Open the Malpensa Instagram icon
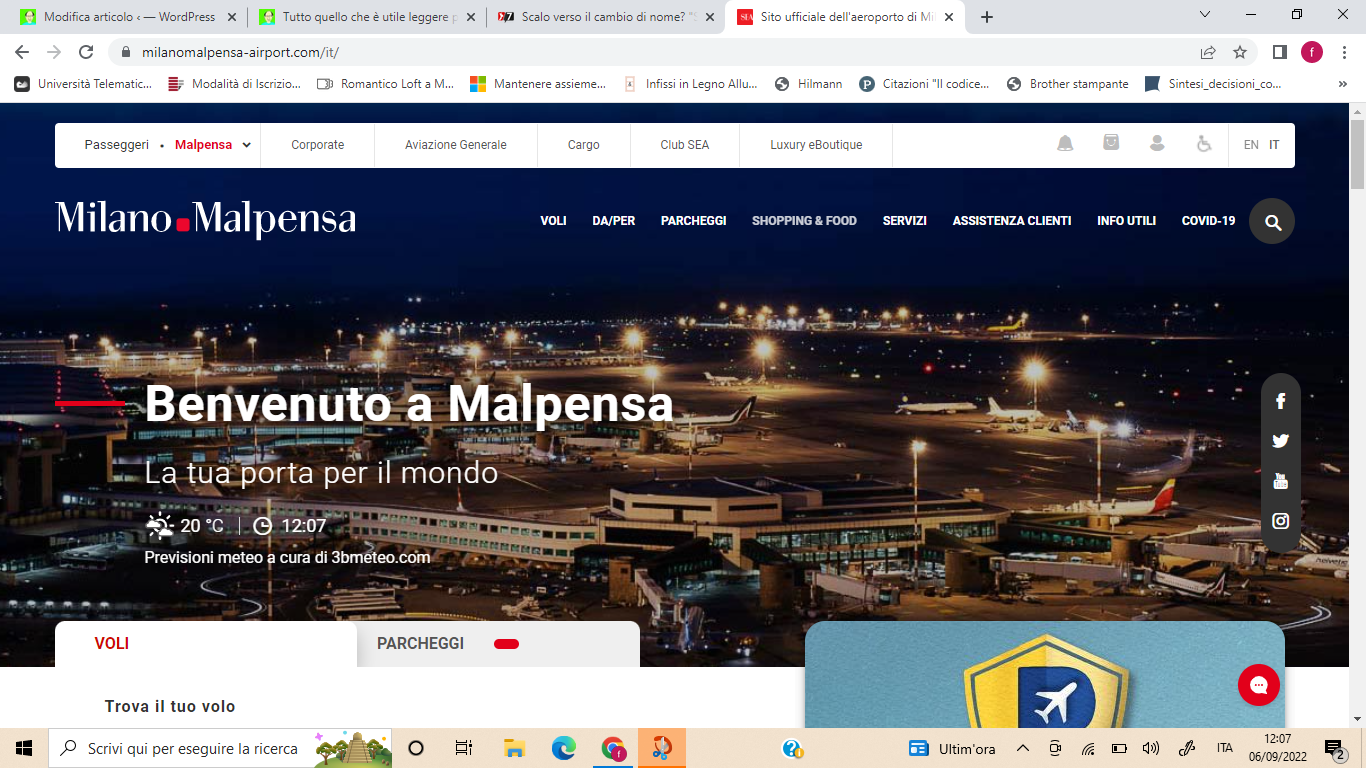 (1280, 521)
